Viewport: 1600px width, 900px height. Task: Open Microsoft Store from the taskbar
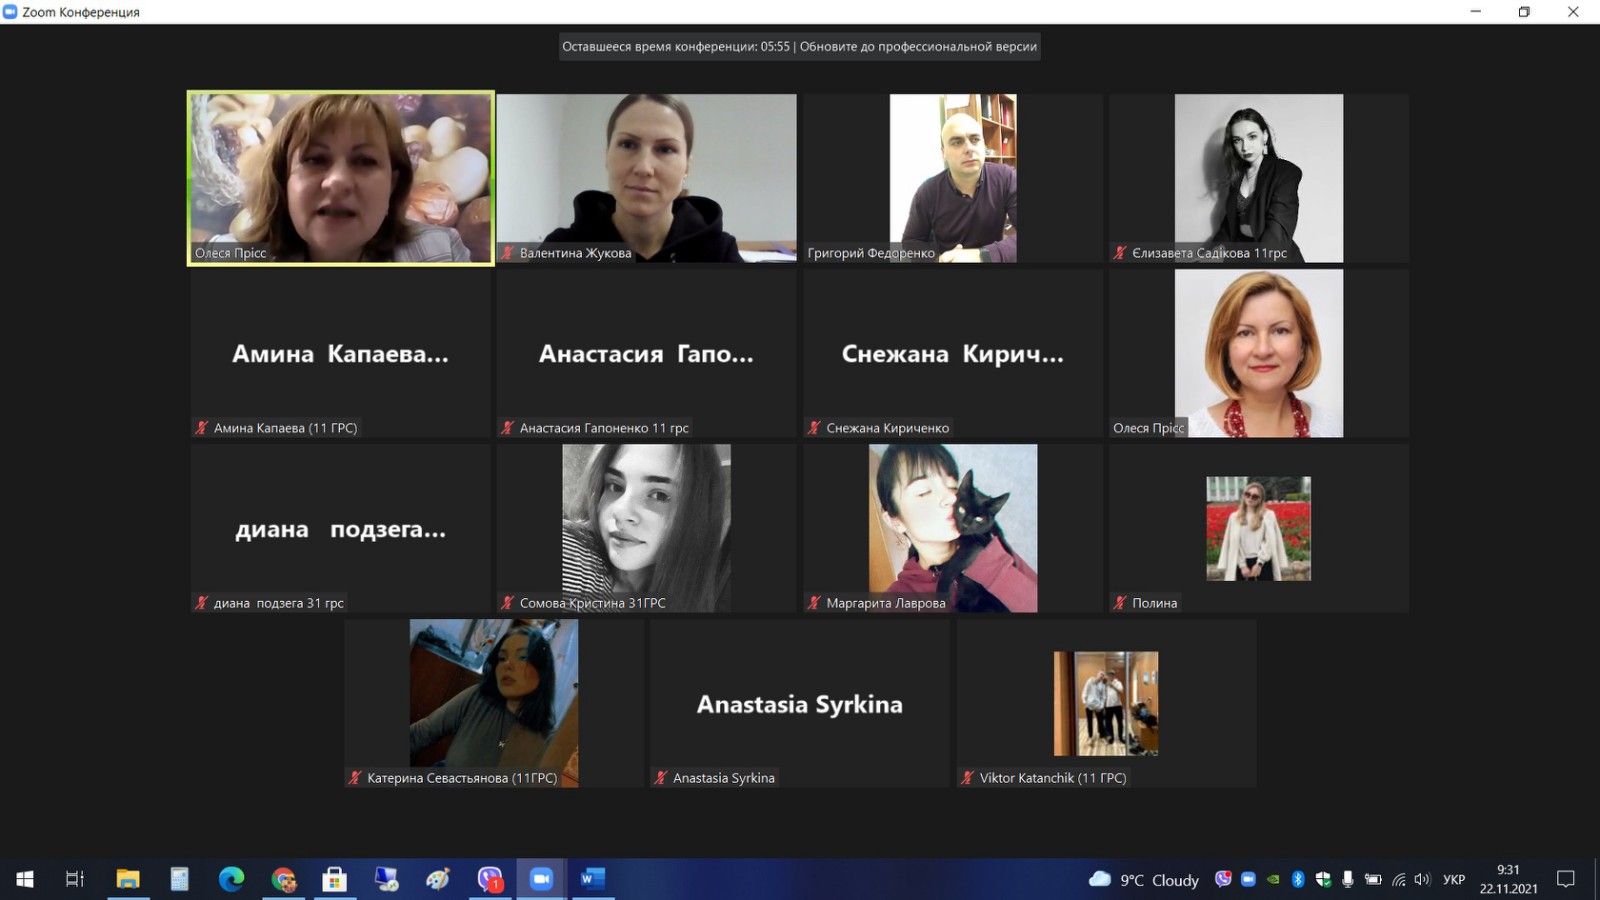(x=335, y=879)
